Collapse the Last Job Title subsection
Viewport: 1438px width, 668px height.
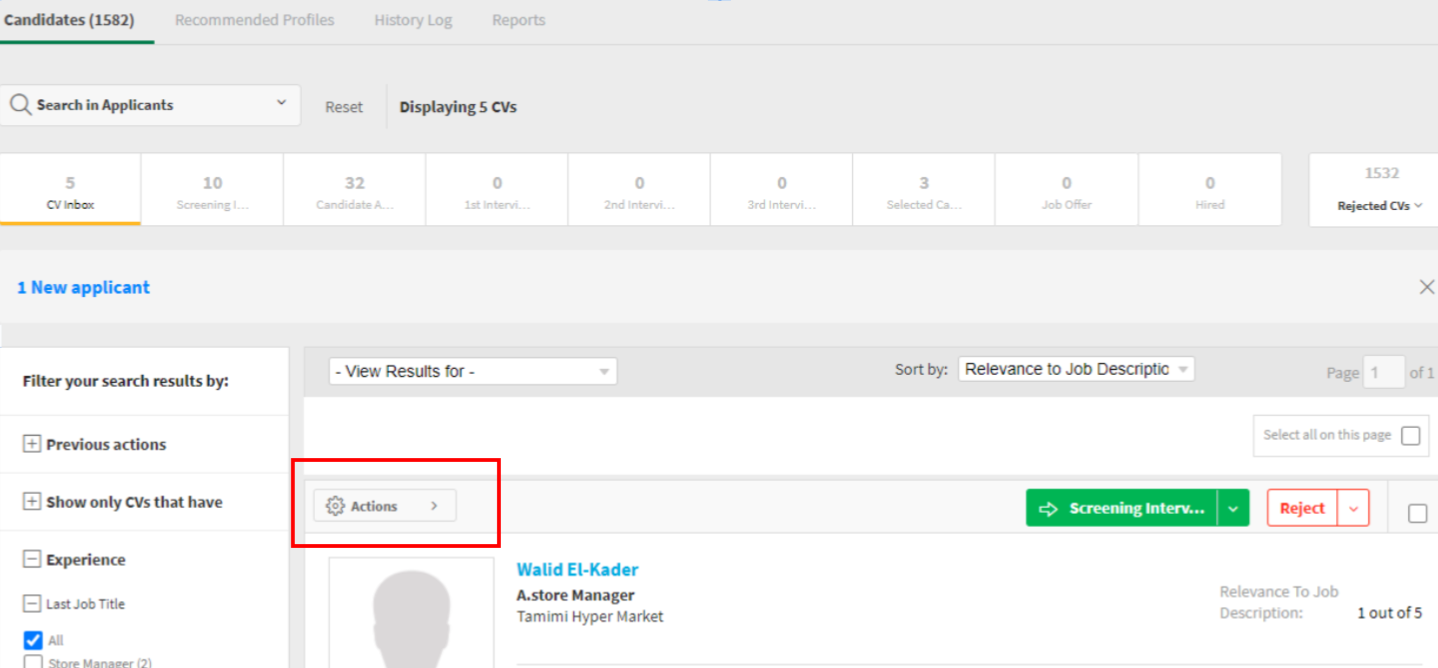[32, 604]
